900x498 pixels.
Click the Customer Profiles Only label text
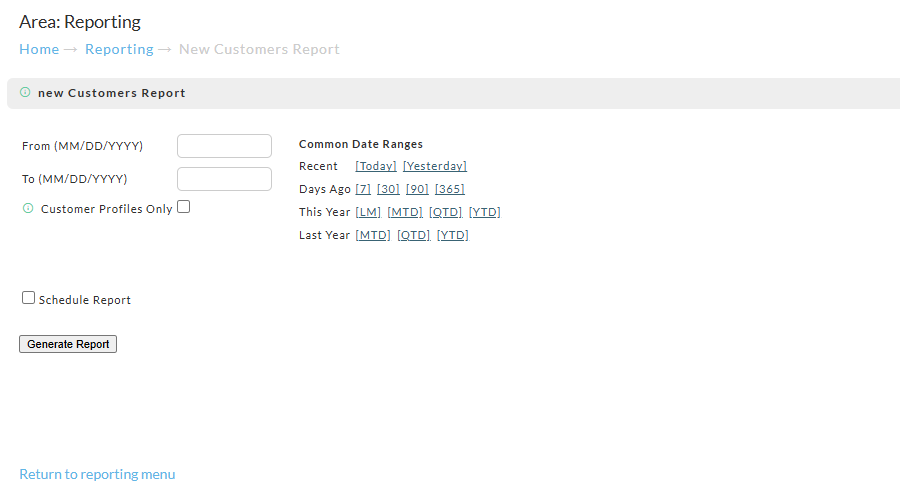(106, 209)
